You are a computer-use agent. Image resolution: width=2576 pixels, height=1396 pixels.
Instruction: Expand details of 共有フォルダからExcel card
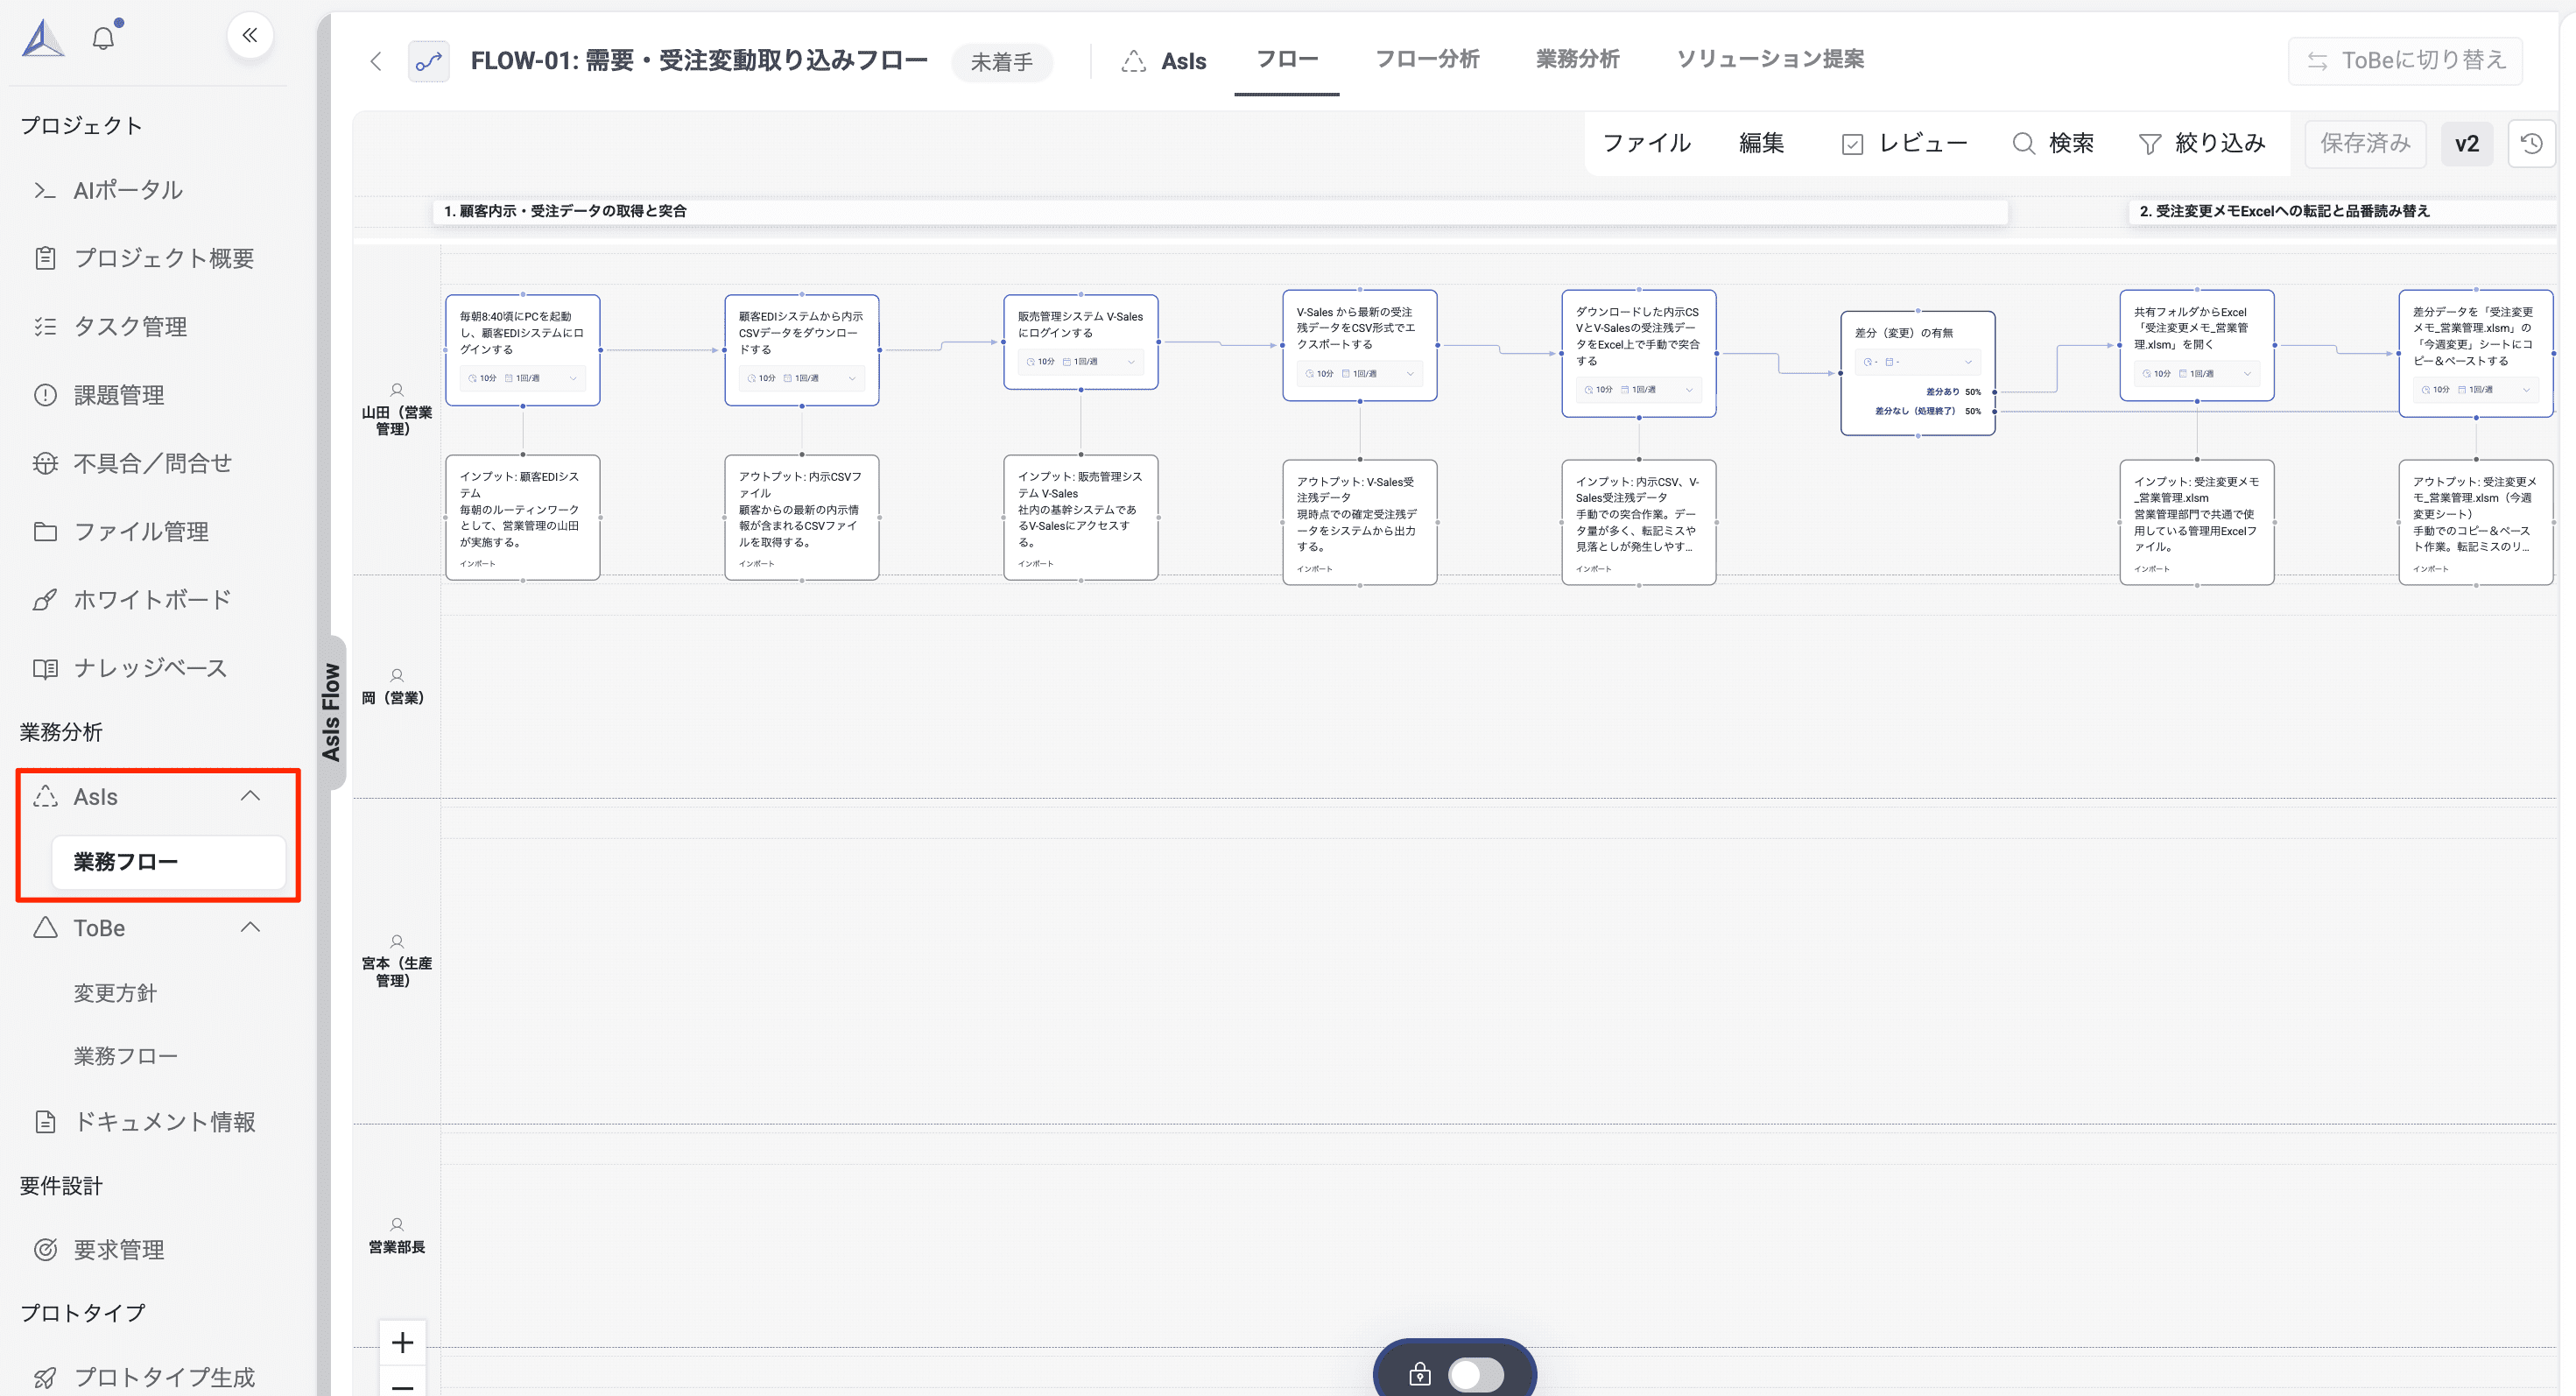click(x=2247, y=374)
